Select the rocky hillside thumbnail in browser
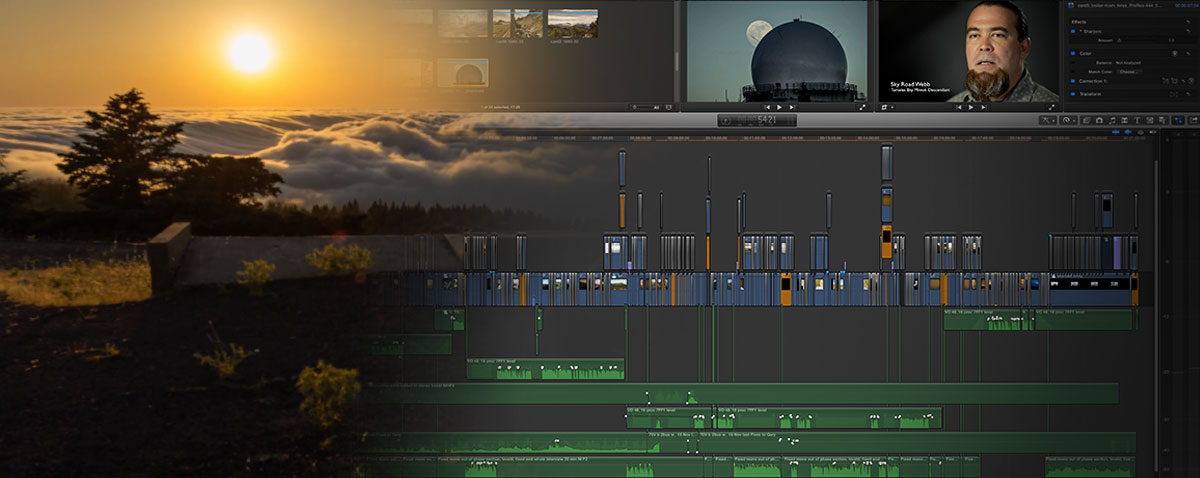 tap(519, 23)
